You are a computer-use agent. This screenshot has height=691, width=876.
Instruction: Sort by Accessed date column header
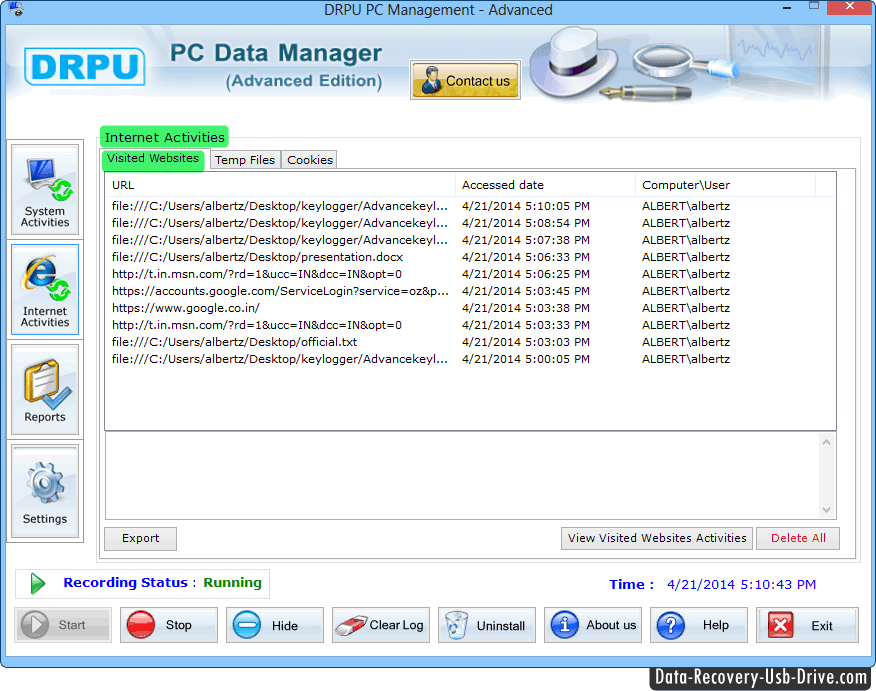(546, 185)
